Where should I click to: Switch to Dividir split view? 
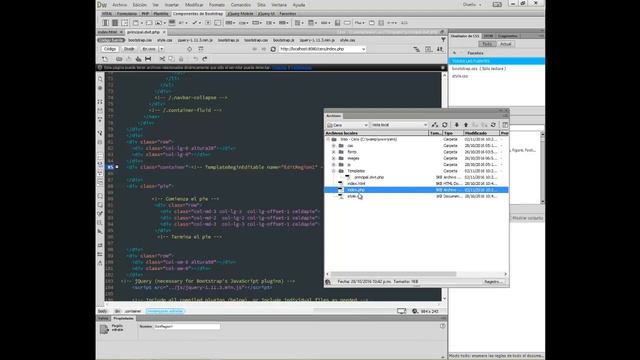point(129,49)
